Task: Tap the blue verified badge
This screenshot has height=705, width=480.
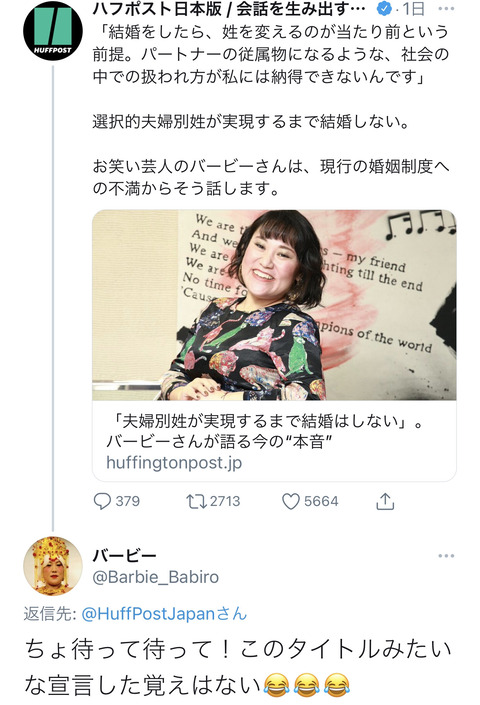Action: pos(383,9)
